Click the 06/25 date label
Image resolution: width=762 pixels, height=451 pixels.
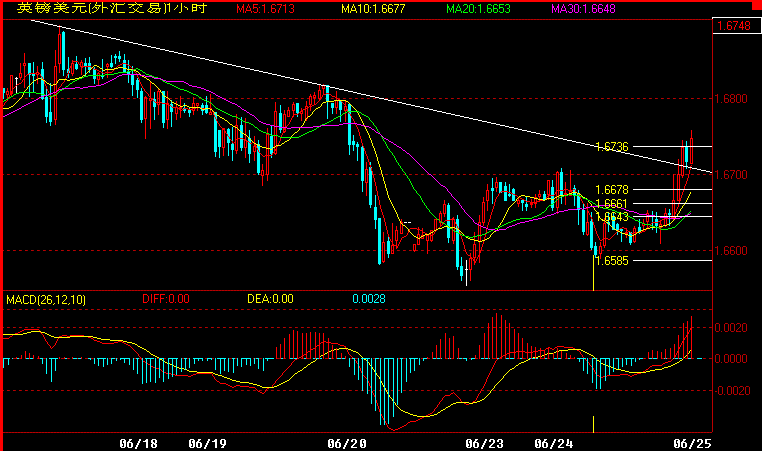692,443
